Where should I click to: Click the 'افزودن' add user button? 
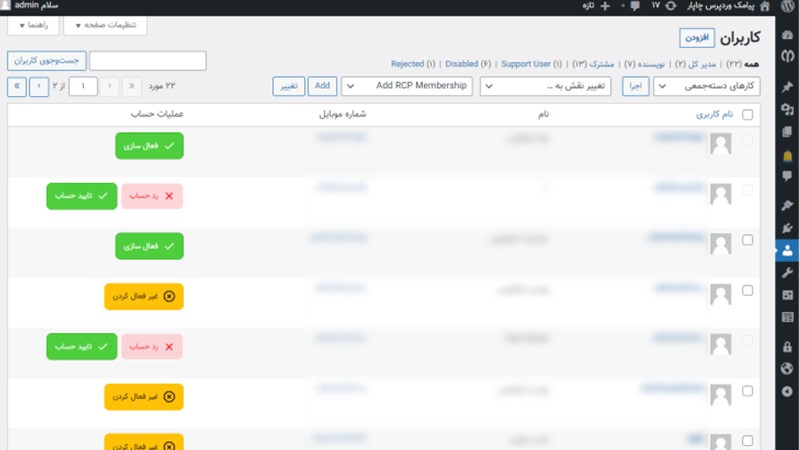coord(696,38)
